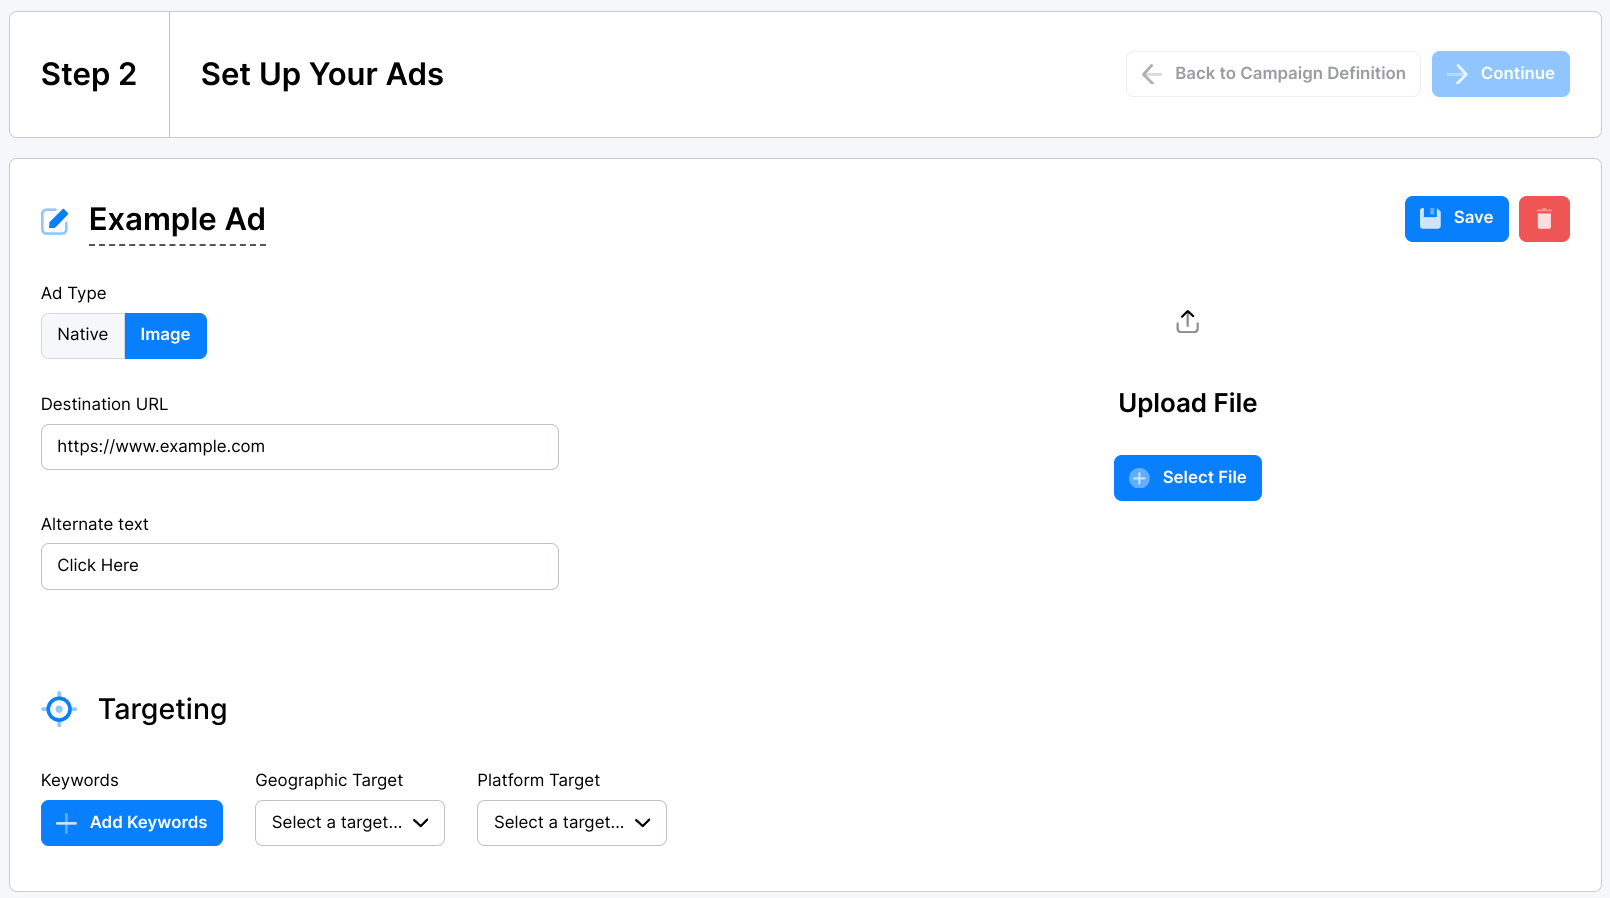This screenshot has width=1610, height=898.
Task: Click the Select File button
Action: 1187,478
